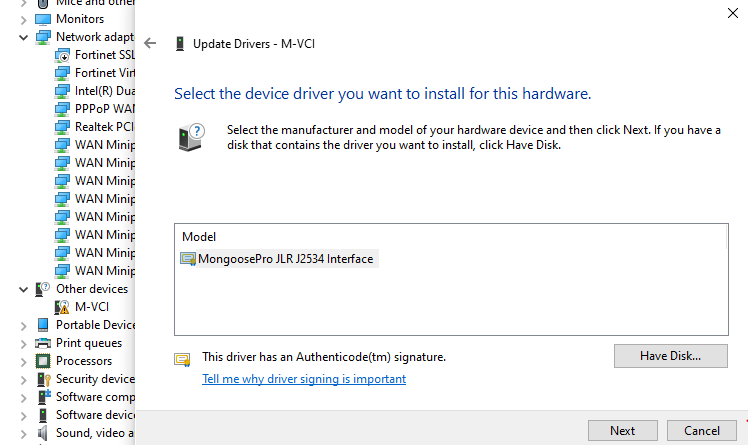Click the Authenticode signature certificate icon
This screenshot has height=445, width=748.
[x=182, y=360]
